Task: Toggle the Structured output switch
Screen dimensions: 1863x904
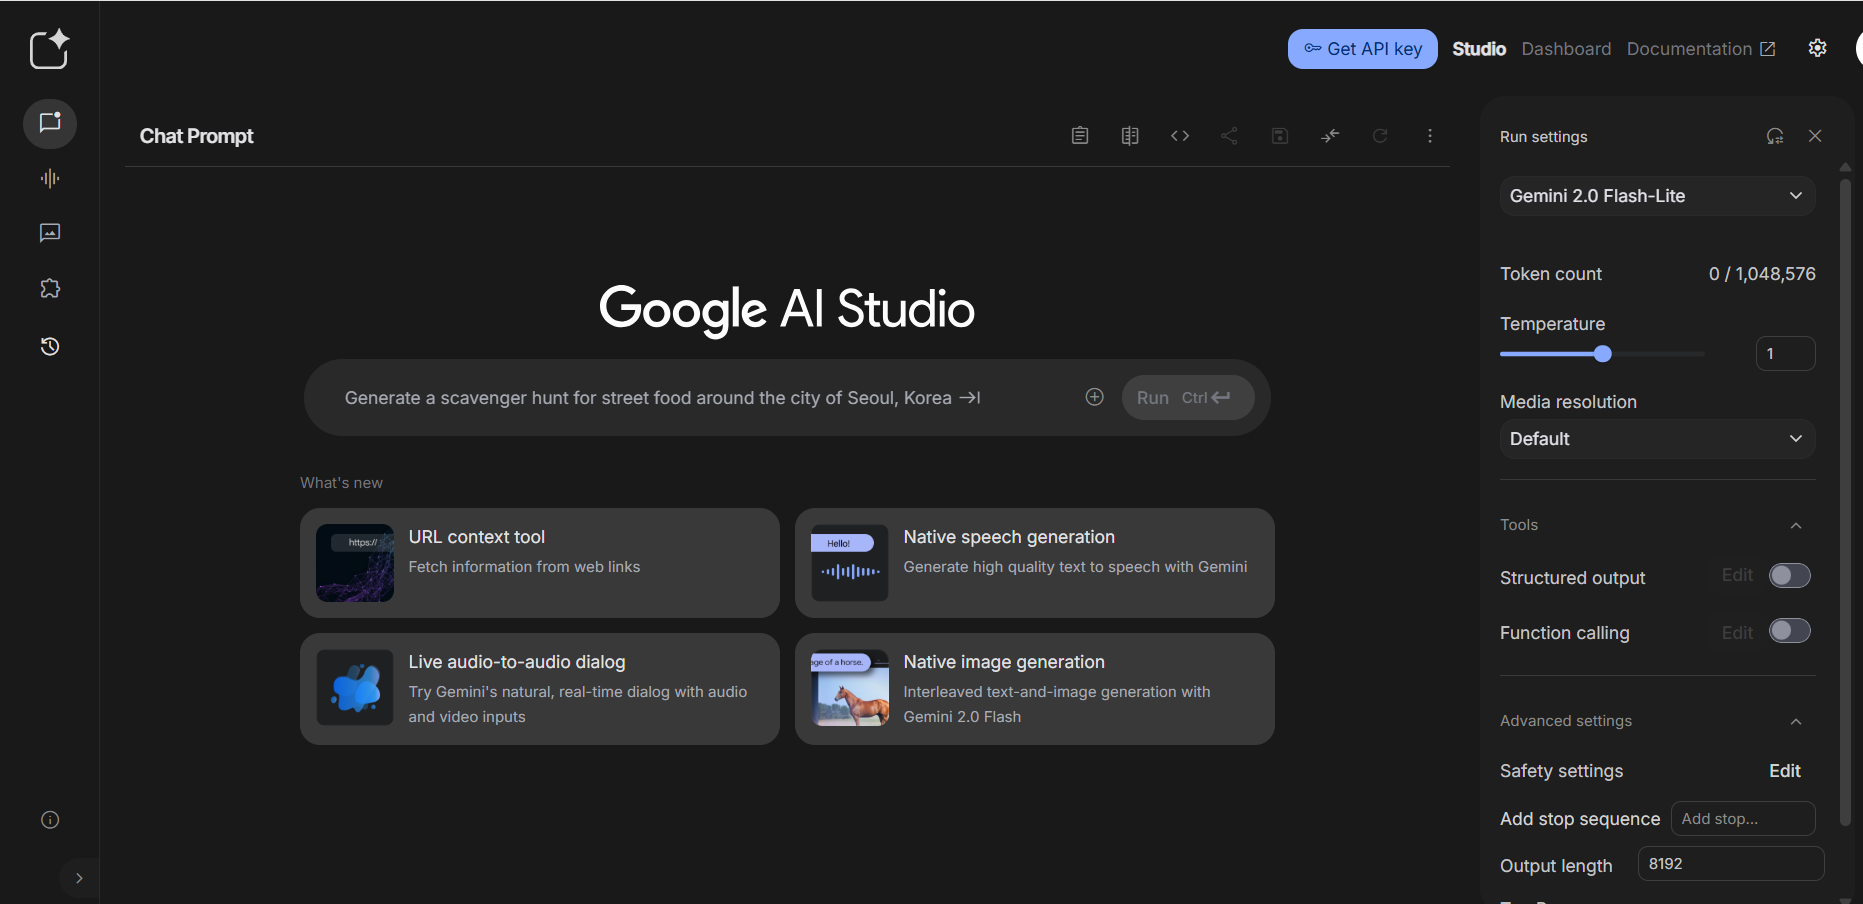Action: coord(1790,576)
